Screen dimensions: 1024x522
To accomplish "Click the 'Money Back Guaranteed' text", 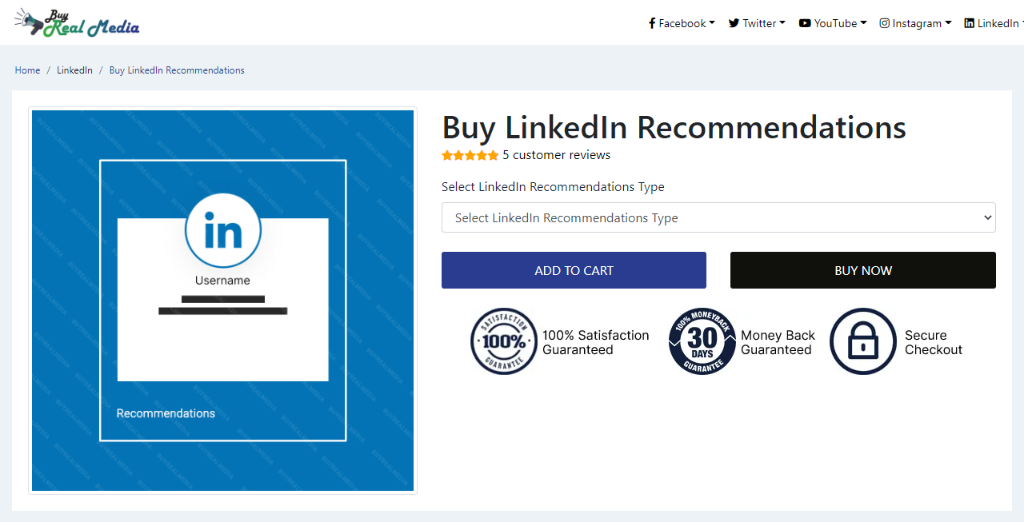I will click(778, 342).
